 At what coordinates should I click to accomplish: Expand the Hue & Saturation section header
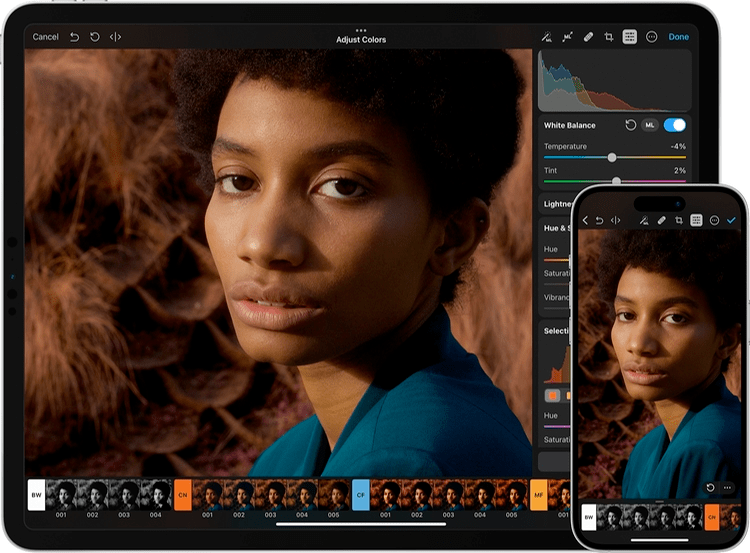point(555,228)
